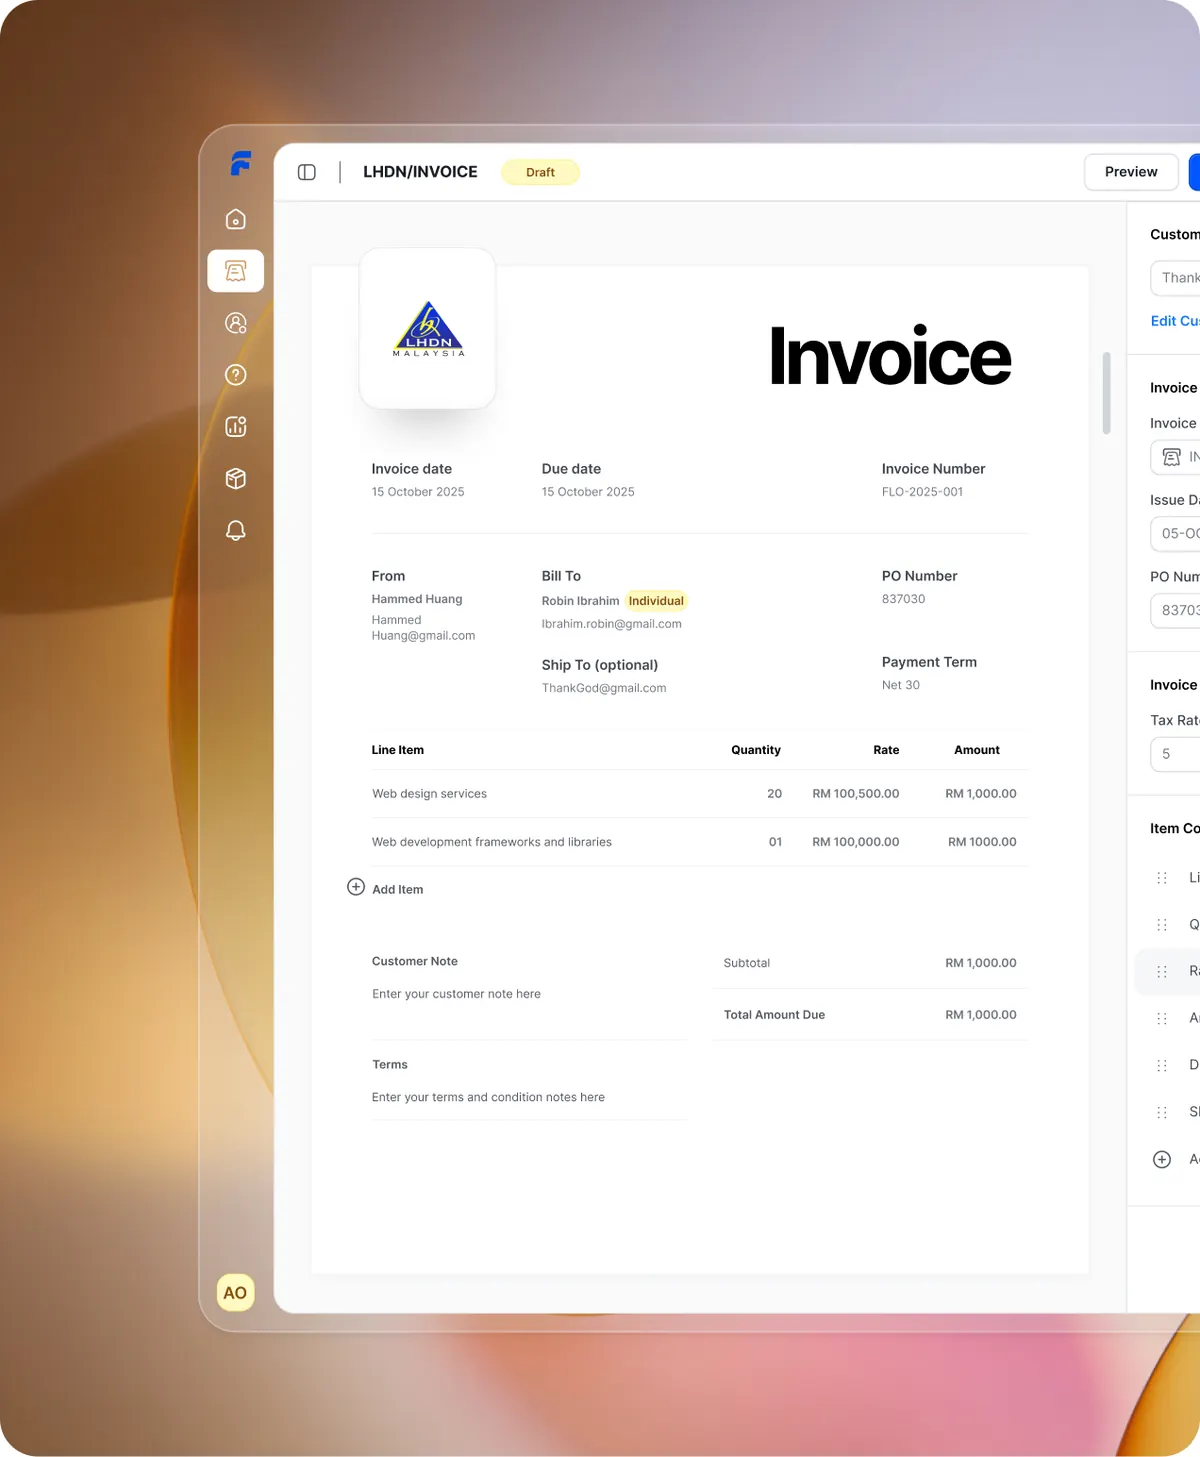Screen dimensions: 1200x1457
Task: Click the Net 30 payment term
Action: pos(901,685)
